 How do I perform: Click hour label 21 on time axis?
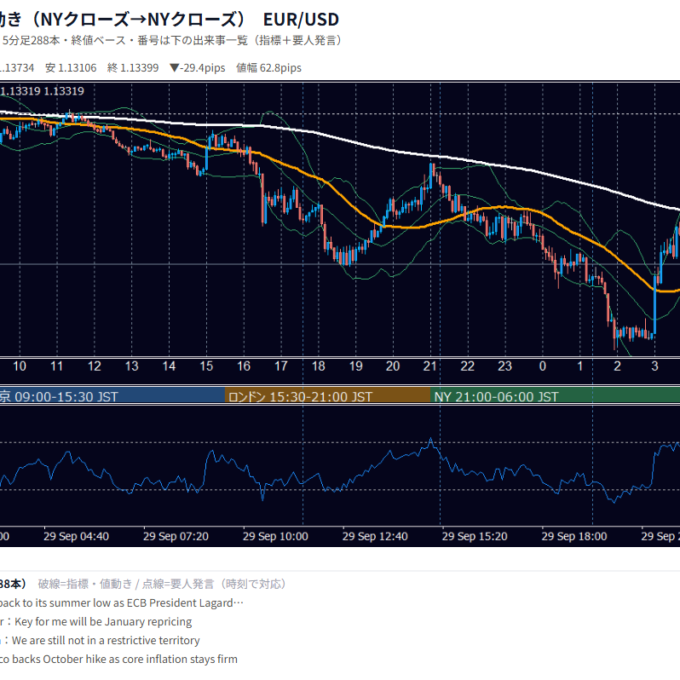coord(430,366)
